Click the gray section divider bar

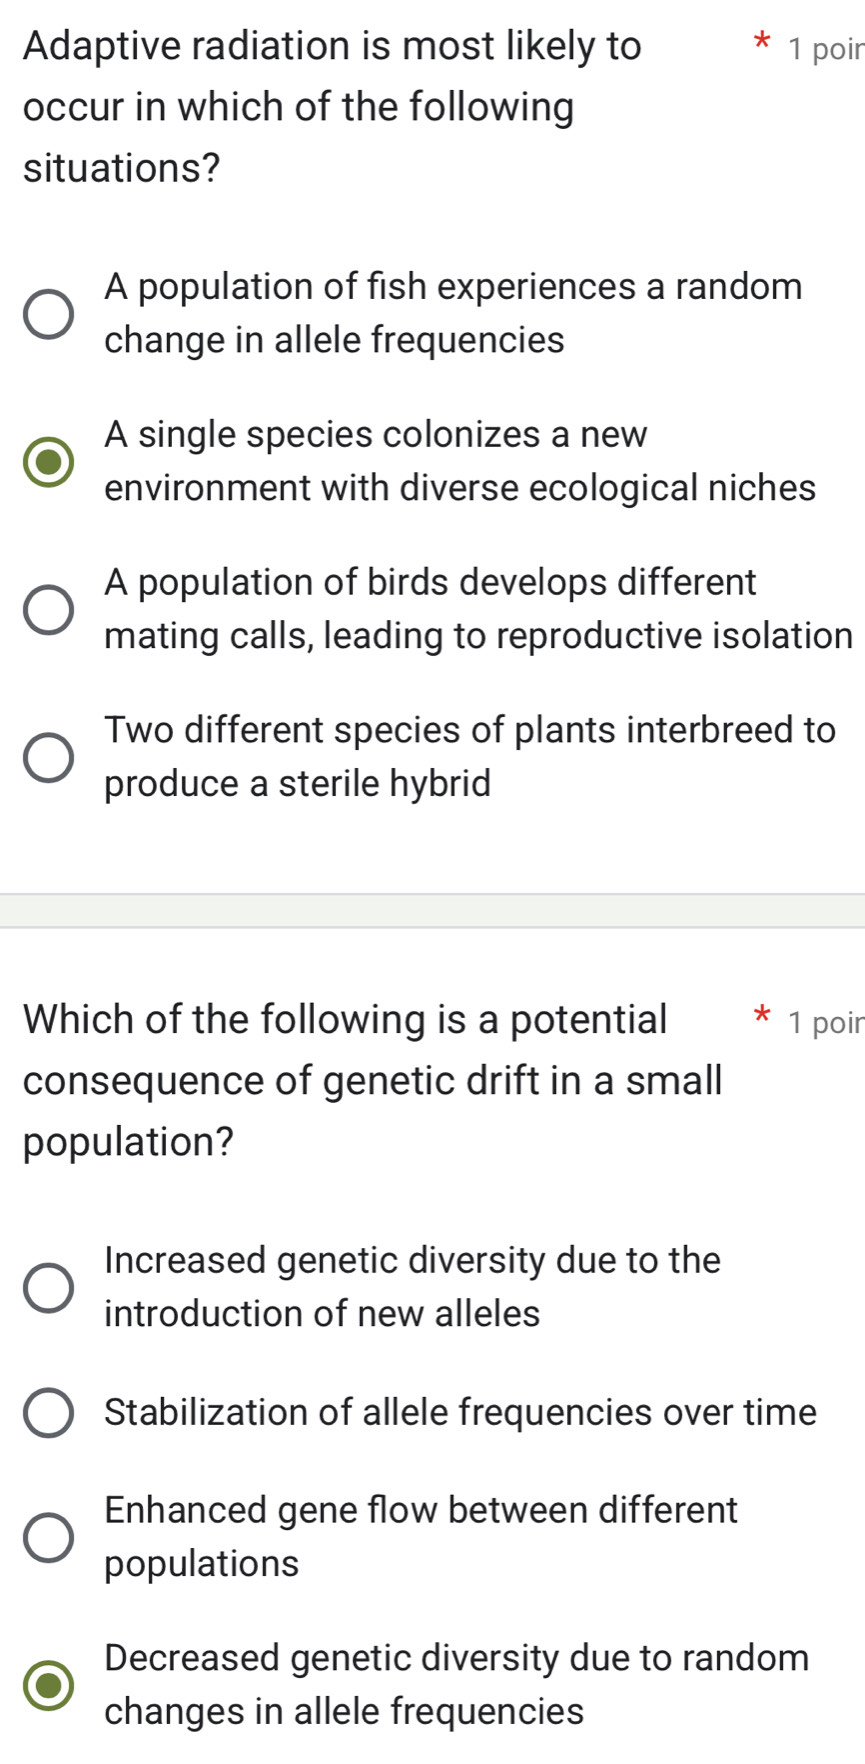tap(432, 910)
